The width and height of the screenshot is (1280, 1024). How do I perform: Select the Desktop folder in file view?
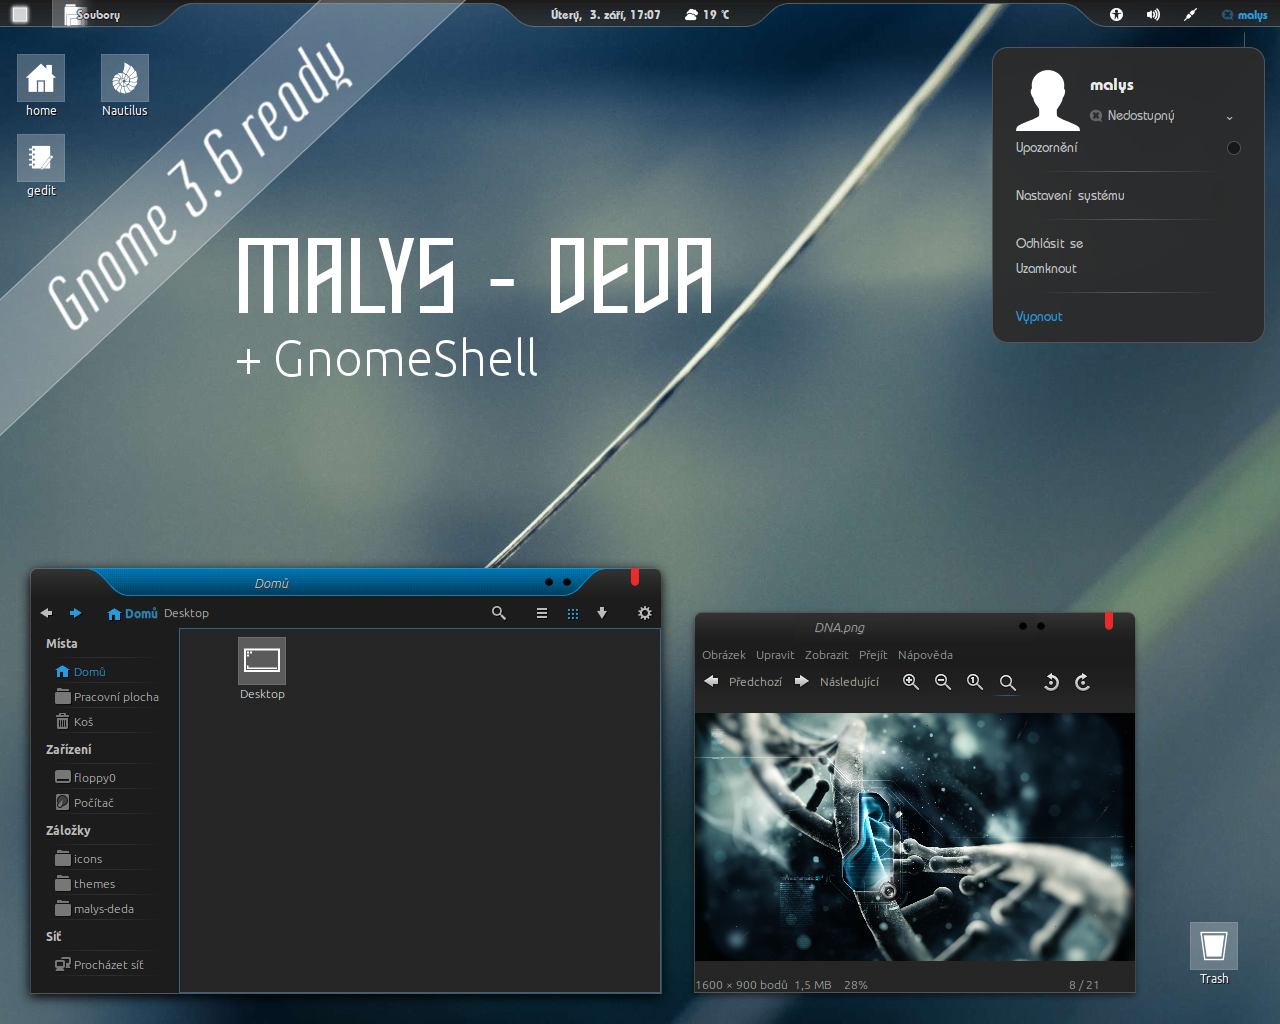point(262,669)
